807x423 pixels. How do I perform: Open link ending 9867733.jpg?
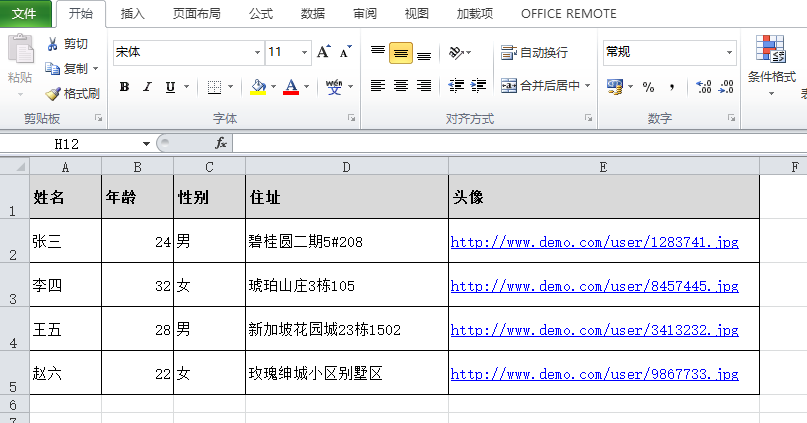coord(594,374)
